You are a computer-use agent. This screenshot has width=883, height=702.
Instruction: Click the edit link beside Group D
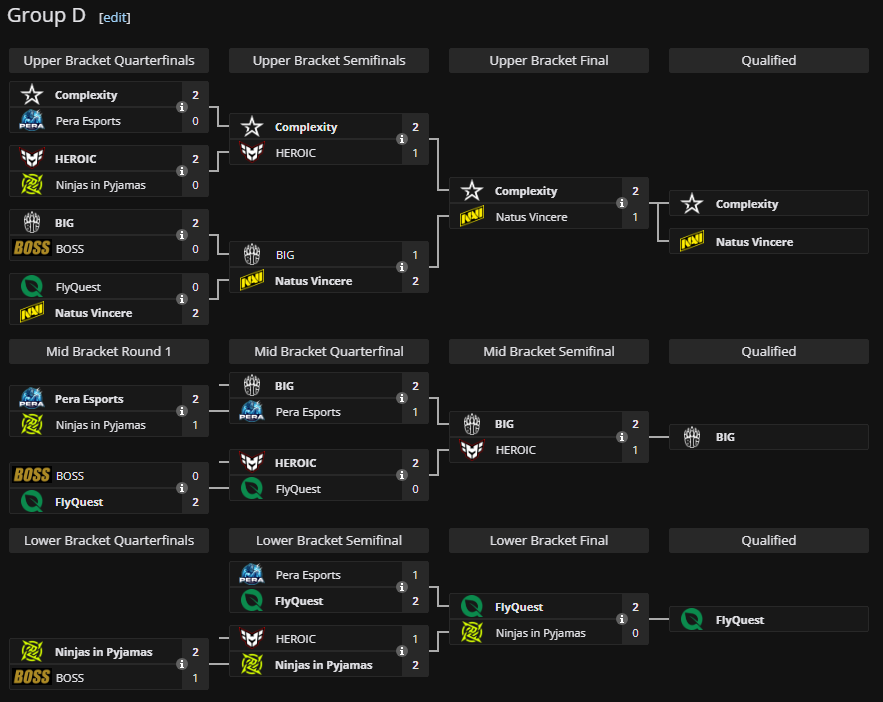(114, 17)
